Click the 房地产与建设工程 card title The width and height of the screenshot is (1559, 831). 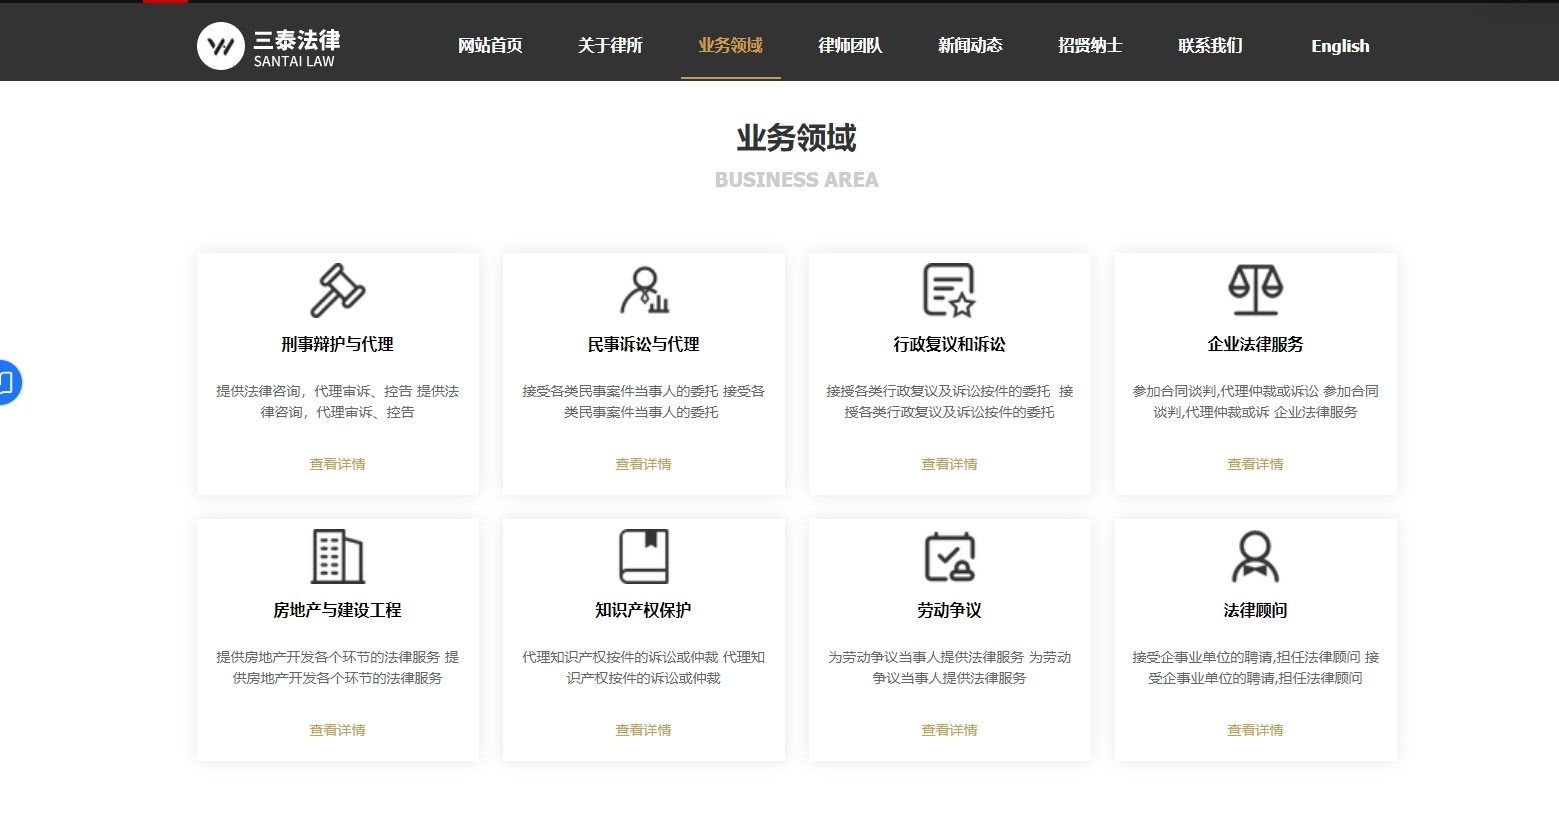coord(338,610)
